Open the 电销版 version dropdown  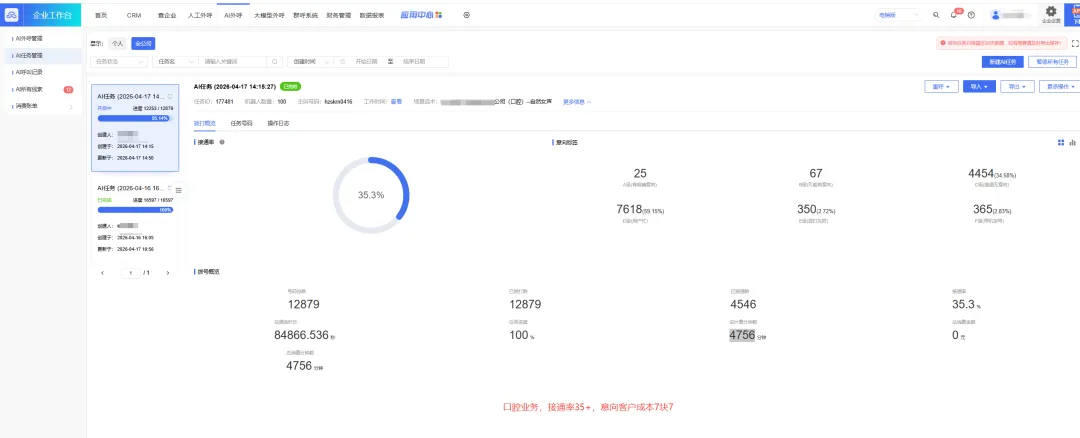(x=899, y=14)
